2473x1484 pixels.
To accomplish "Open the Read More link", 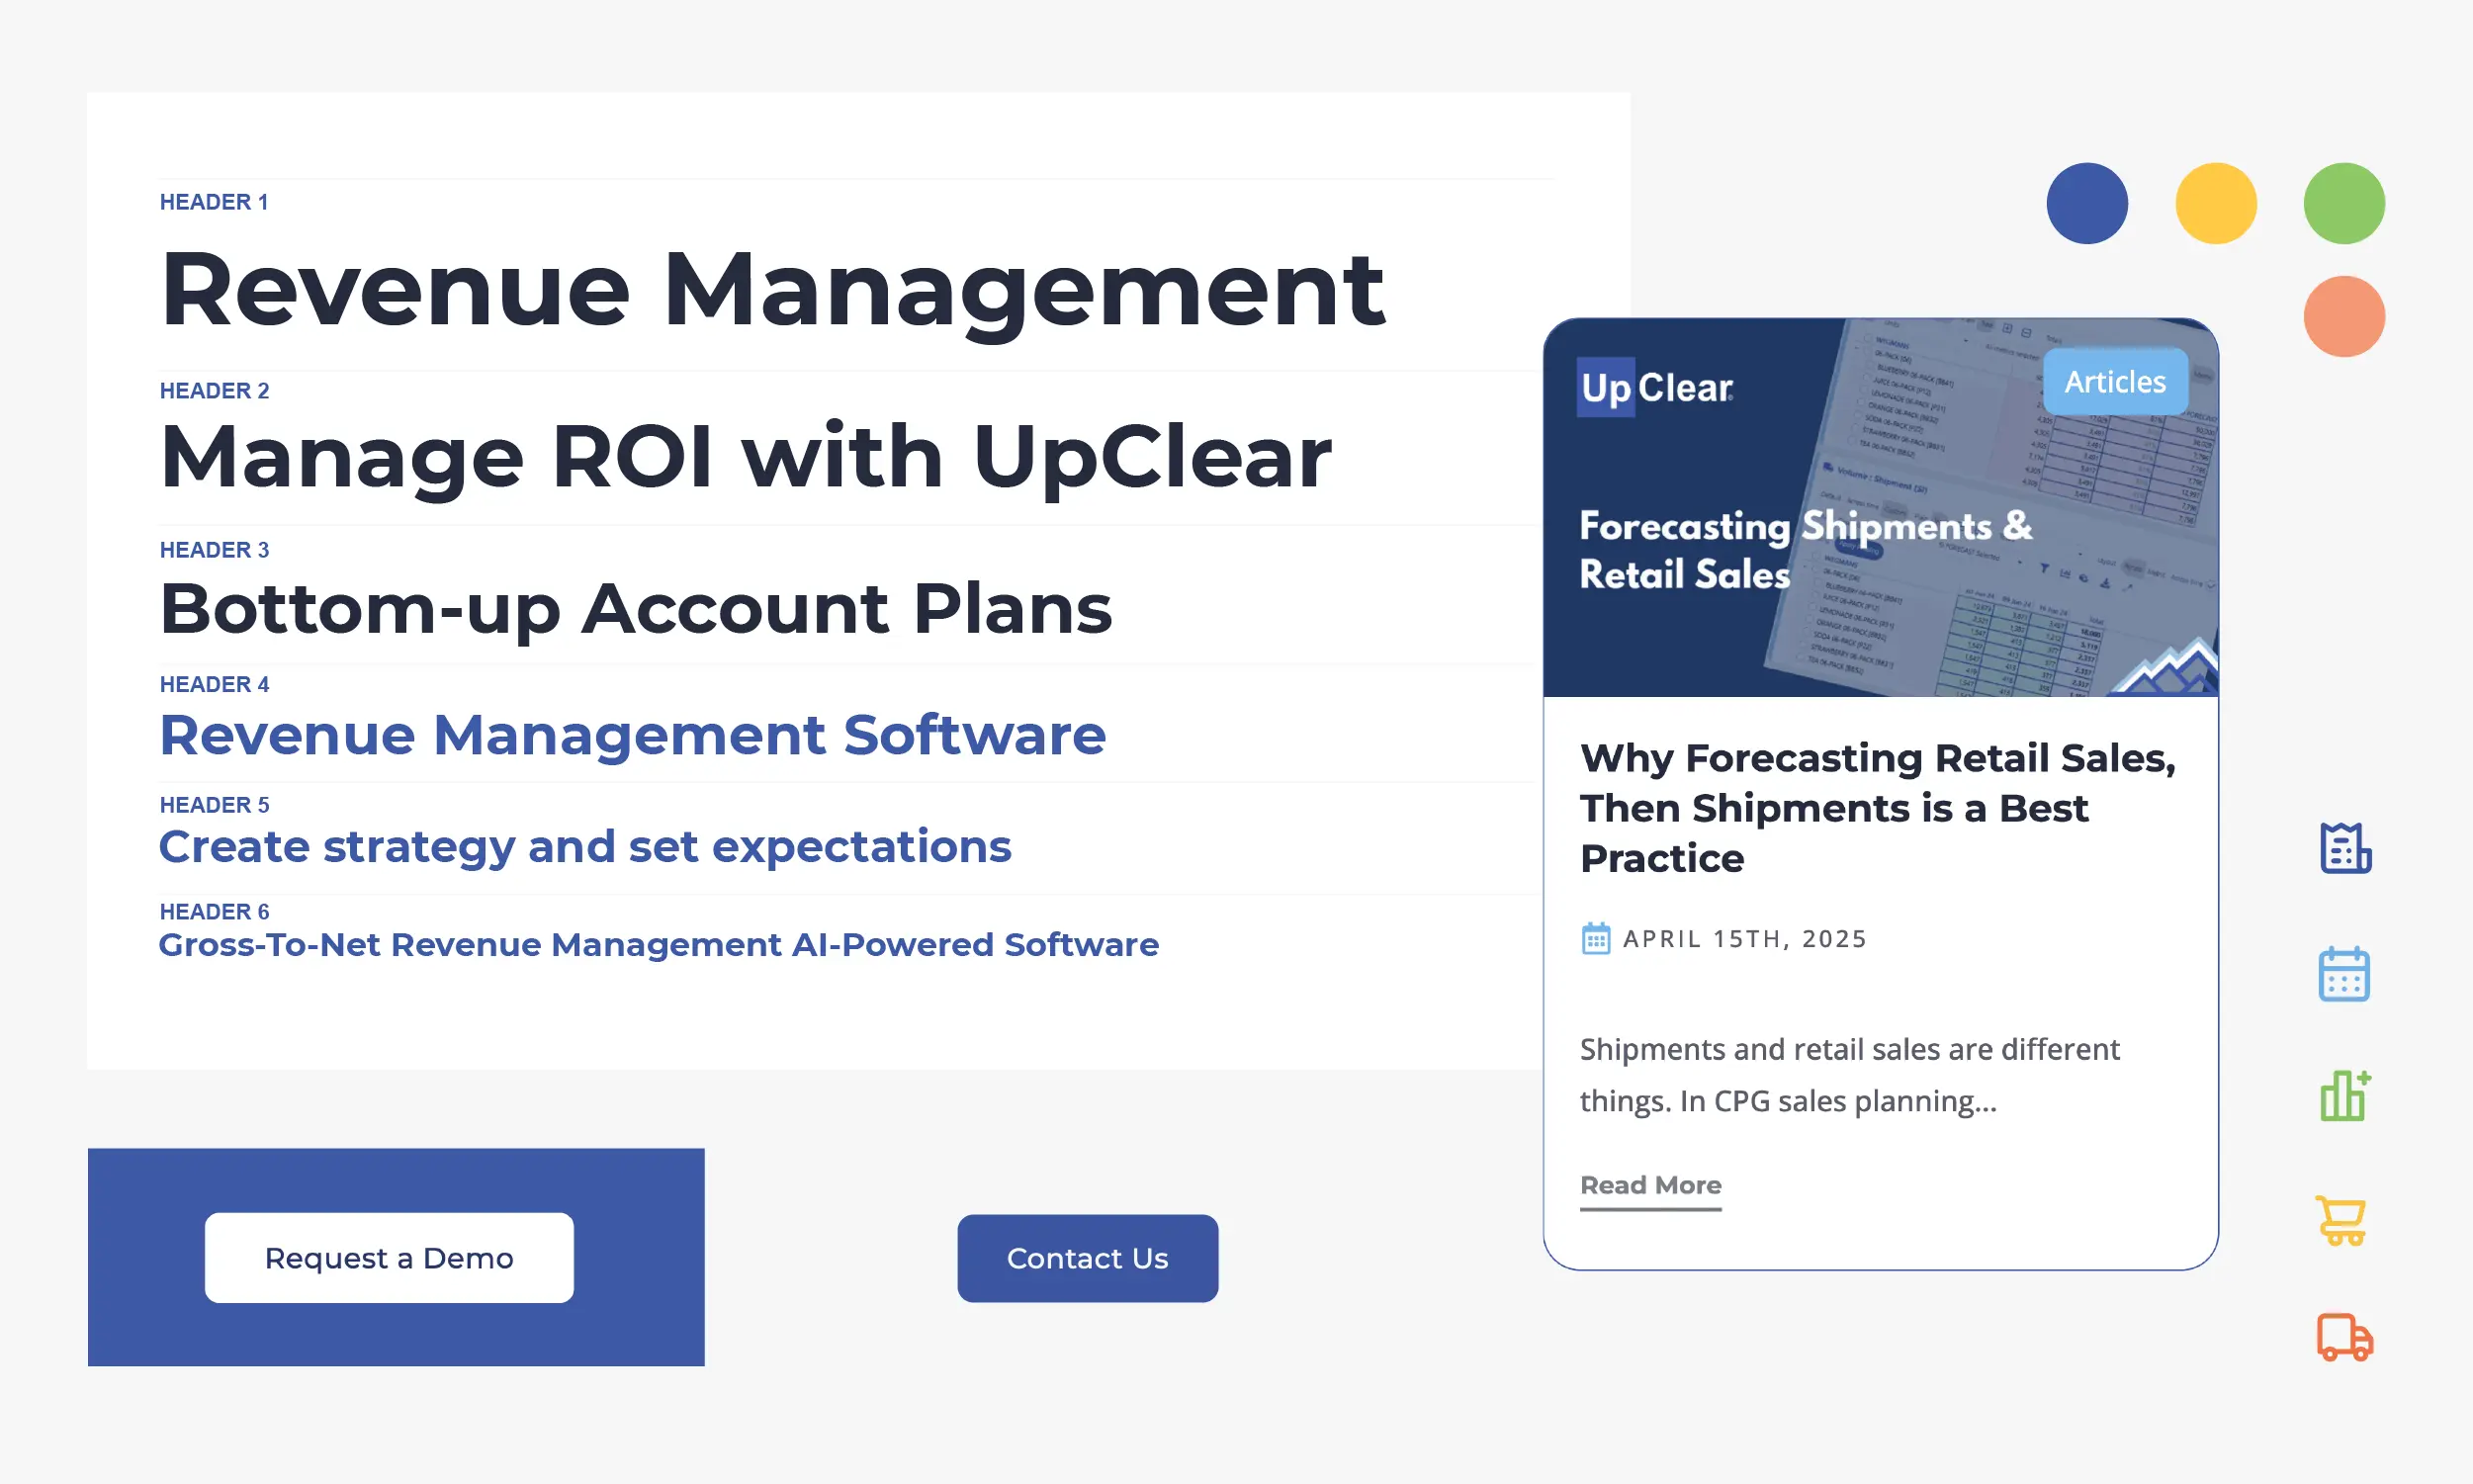I will pos(1650,1185).
